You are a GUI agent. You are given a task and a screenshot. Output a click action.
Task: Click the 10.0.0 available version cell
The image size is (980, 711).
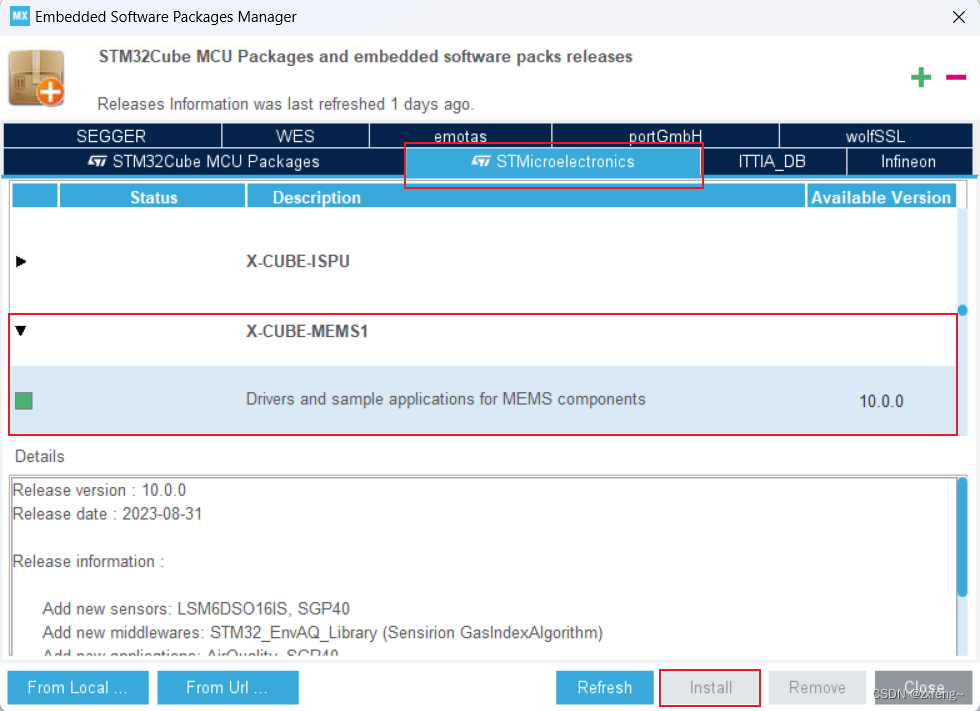pos(881,401)
